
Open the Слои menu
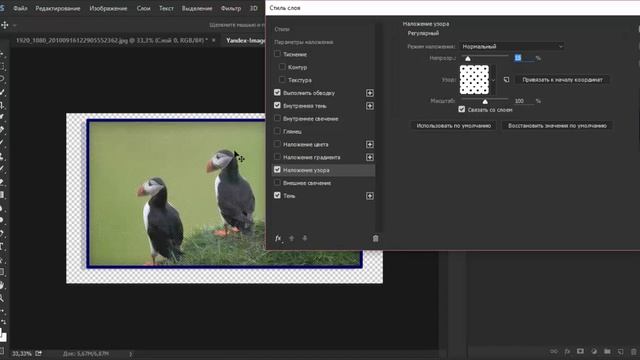143,8
